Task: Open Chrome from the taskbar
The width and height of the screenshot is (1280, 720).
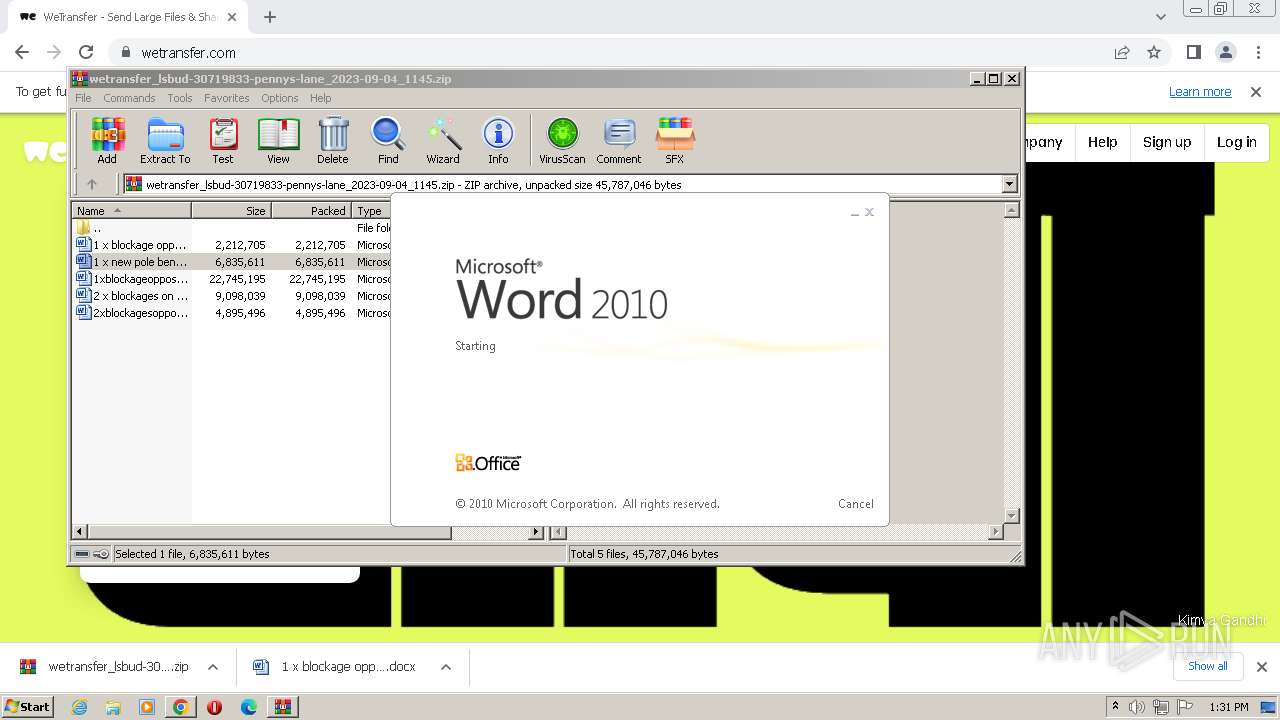Action: (180, 707)
